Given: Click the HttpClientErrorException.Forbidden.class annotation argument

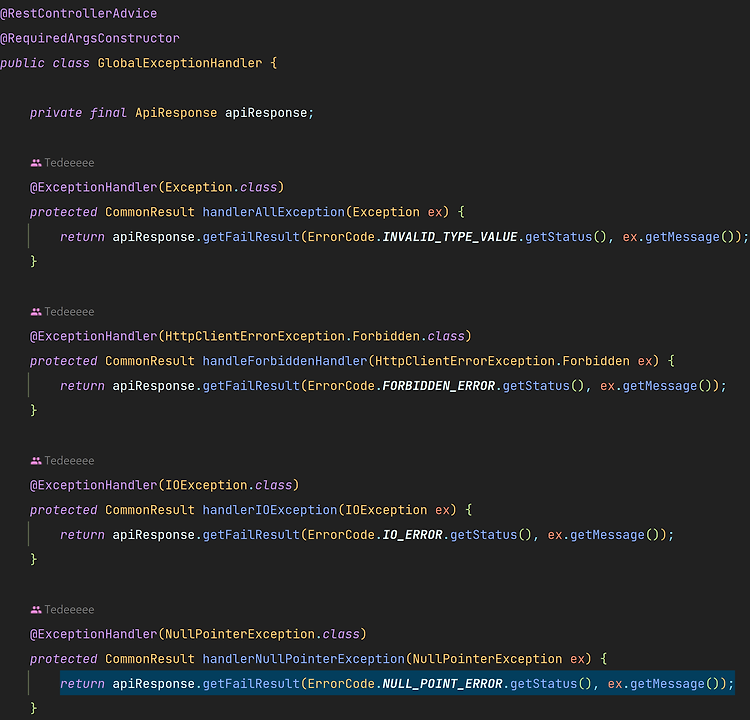Looking at the screenshot, I should pyautogui.click(x=315, y=336).
